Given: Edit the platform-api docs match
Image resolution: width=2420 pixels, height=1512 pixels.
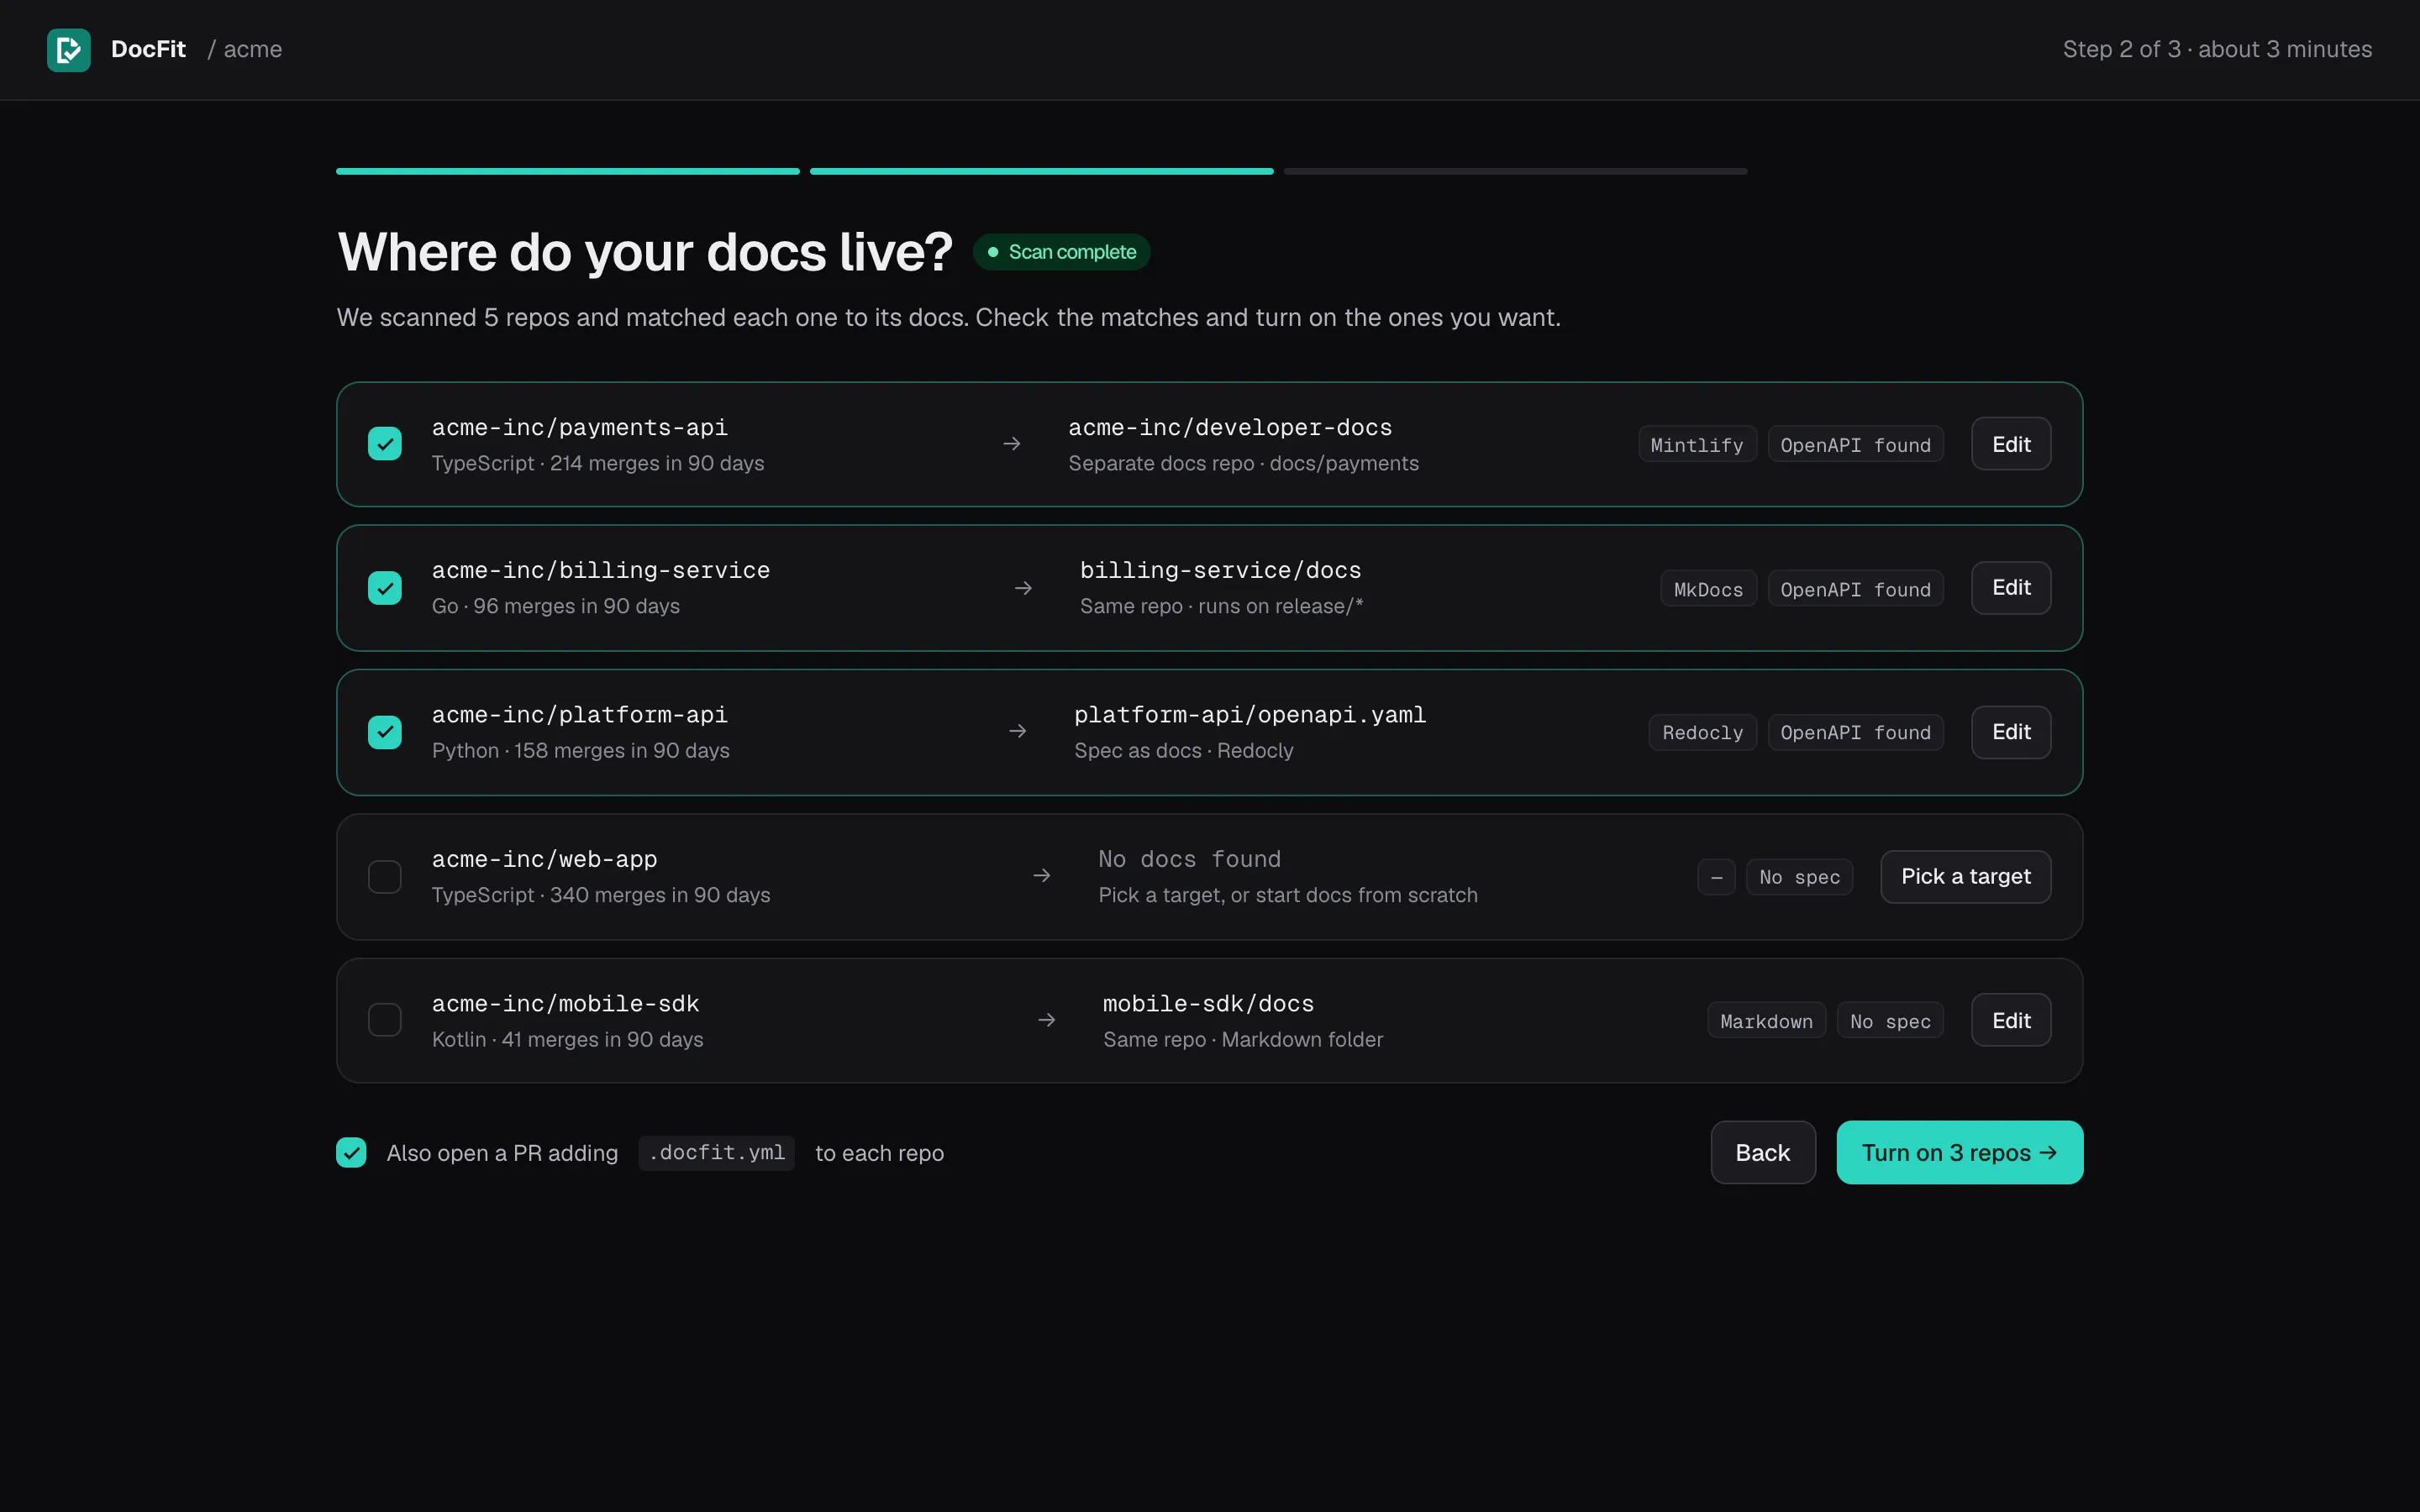Looking at the screenshot, I should coord(2011,732).
